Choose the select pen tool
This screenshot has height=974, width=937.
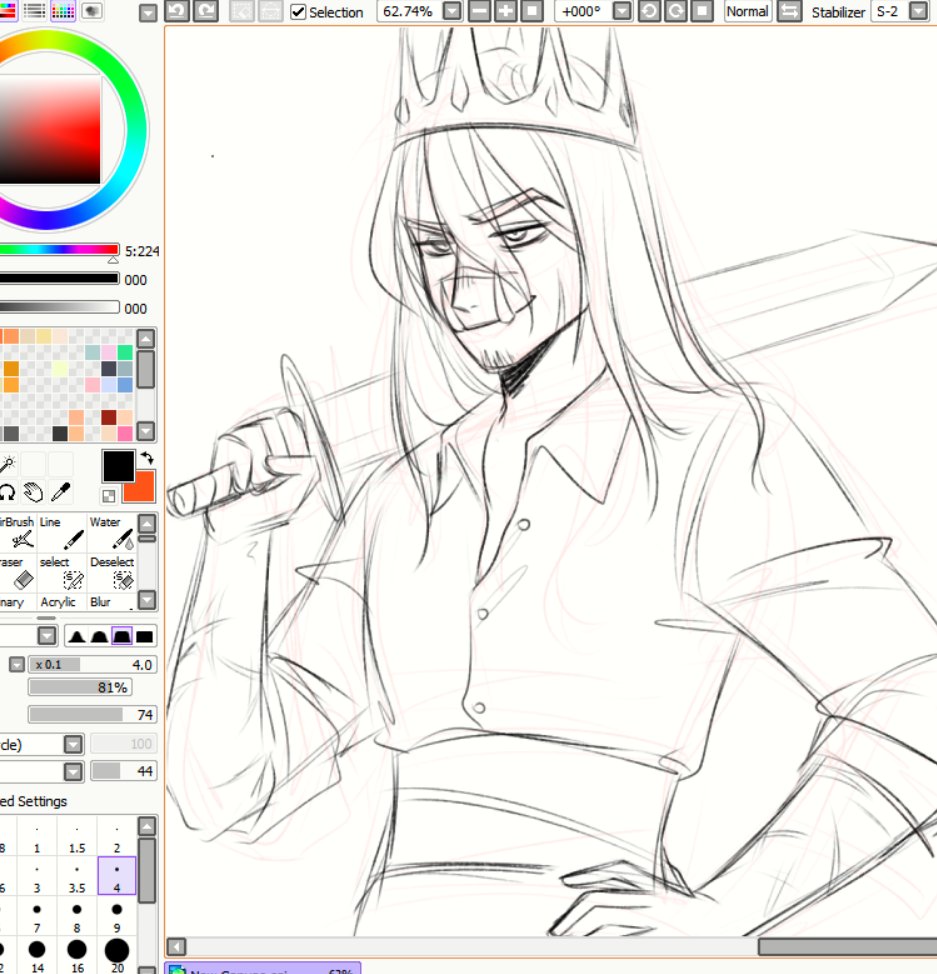62,572
